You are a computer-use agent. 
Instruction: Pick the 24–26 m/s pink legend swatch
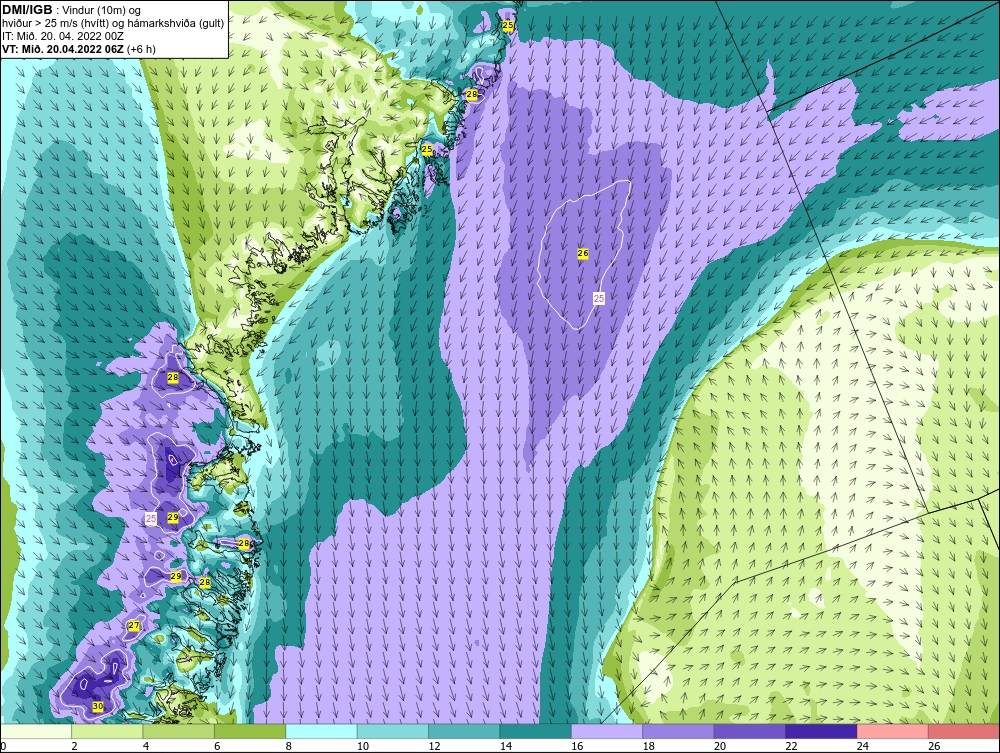[893, 731]
